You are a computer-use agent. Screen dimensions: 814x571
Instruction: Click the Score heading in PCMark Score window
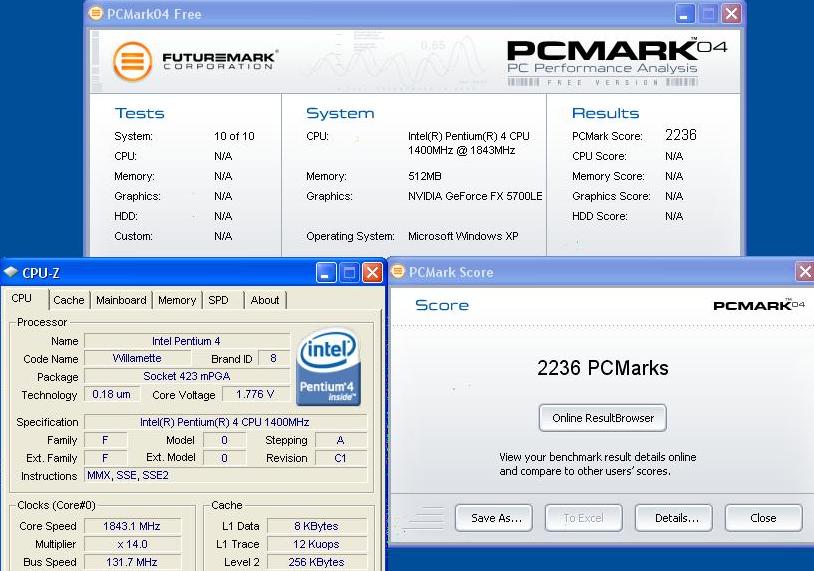[x=442, y=305]
